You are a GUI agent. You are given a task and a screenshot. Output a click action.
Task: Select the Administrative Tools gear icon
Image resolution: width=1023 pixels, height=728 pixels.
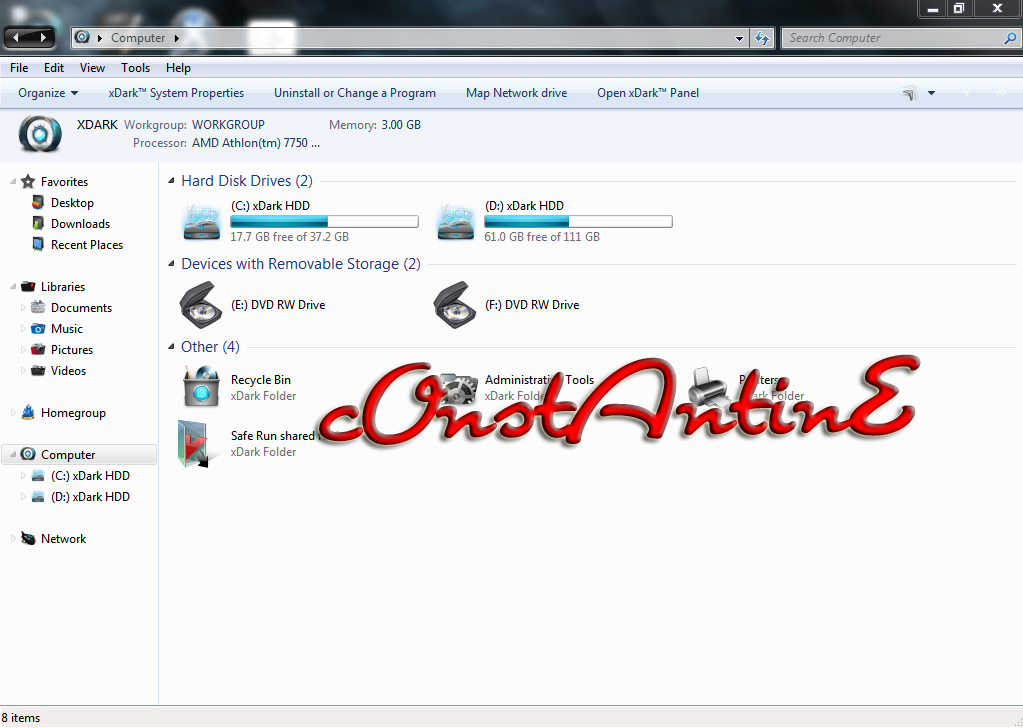tap(457, 388)
